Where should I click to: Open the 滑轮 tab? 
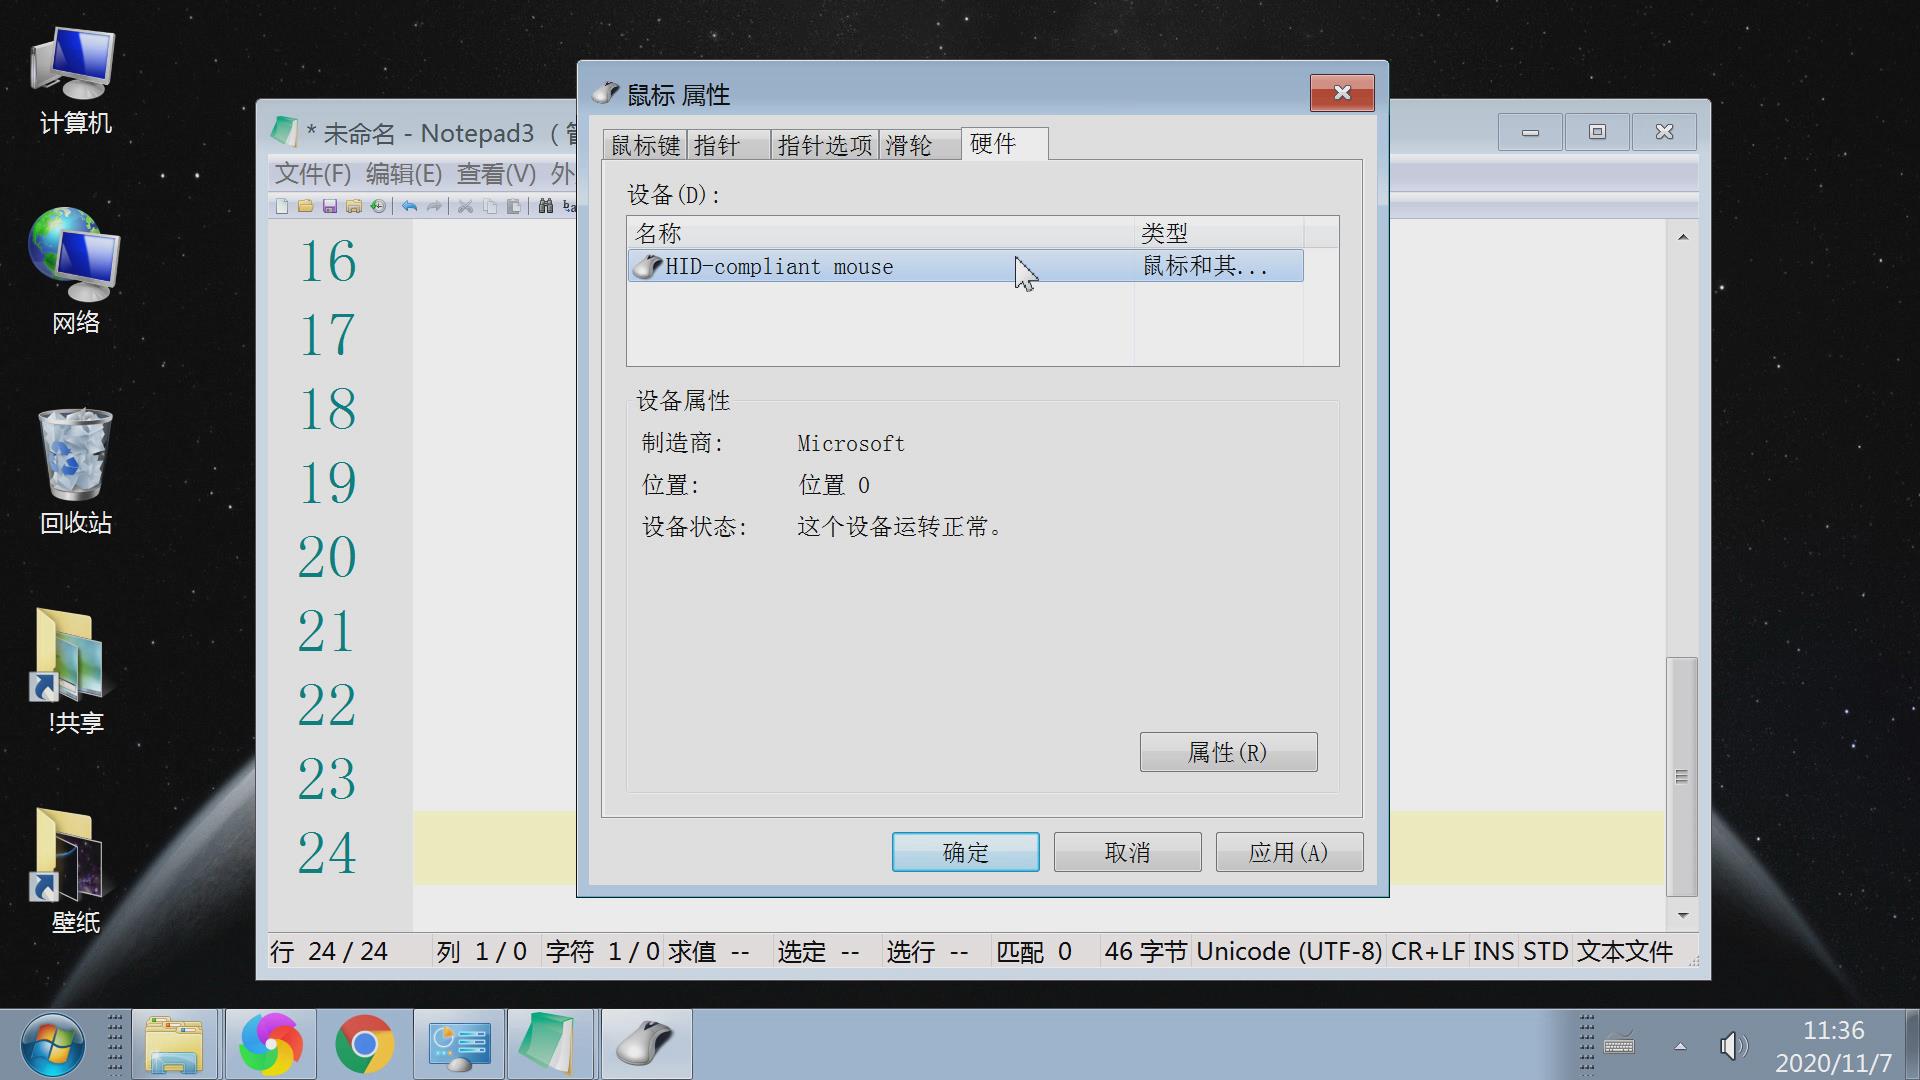pos(908,146)
